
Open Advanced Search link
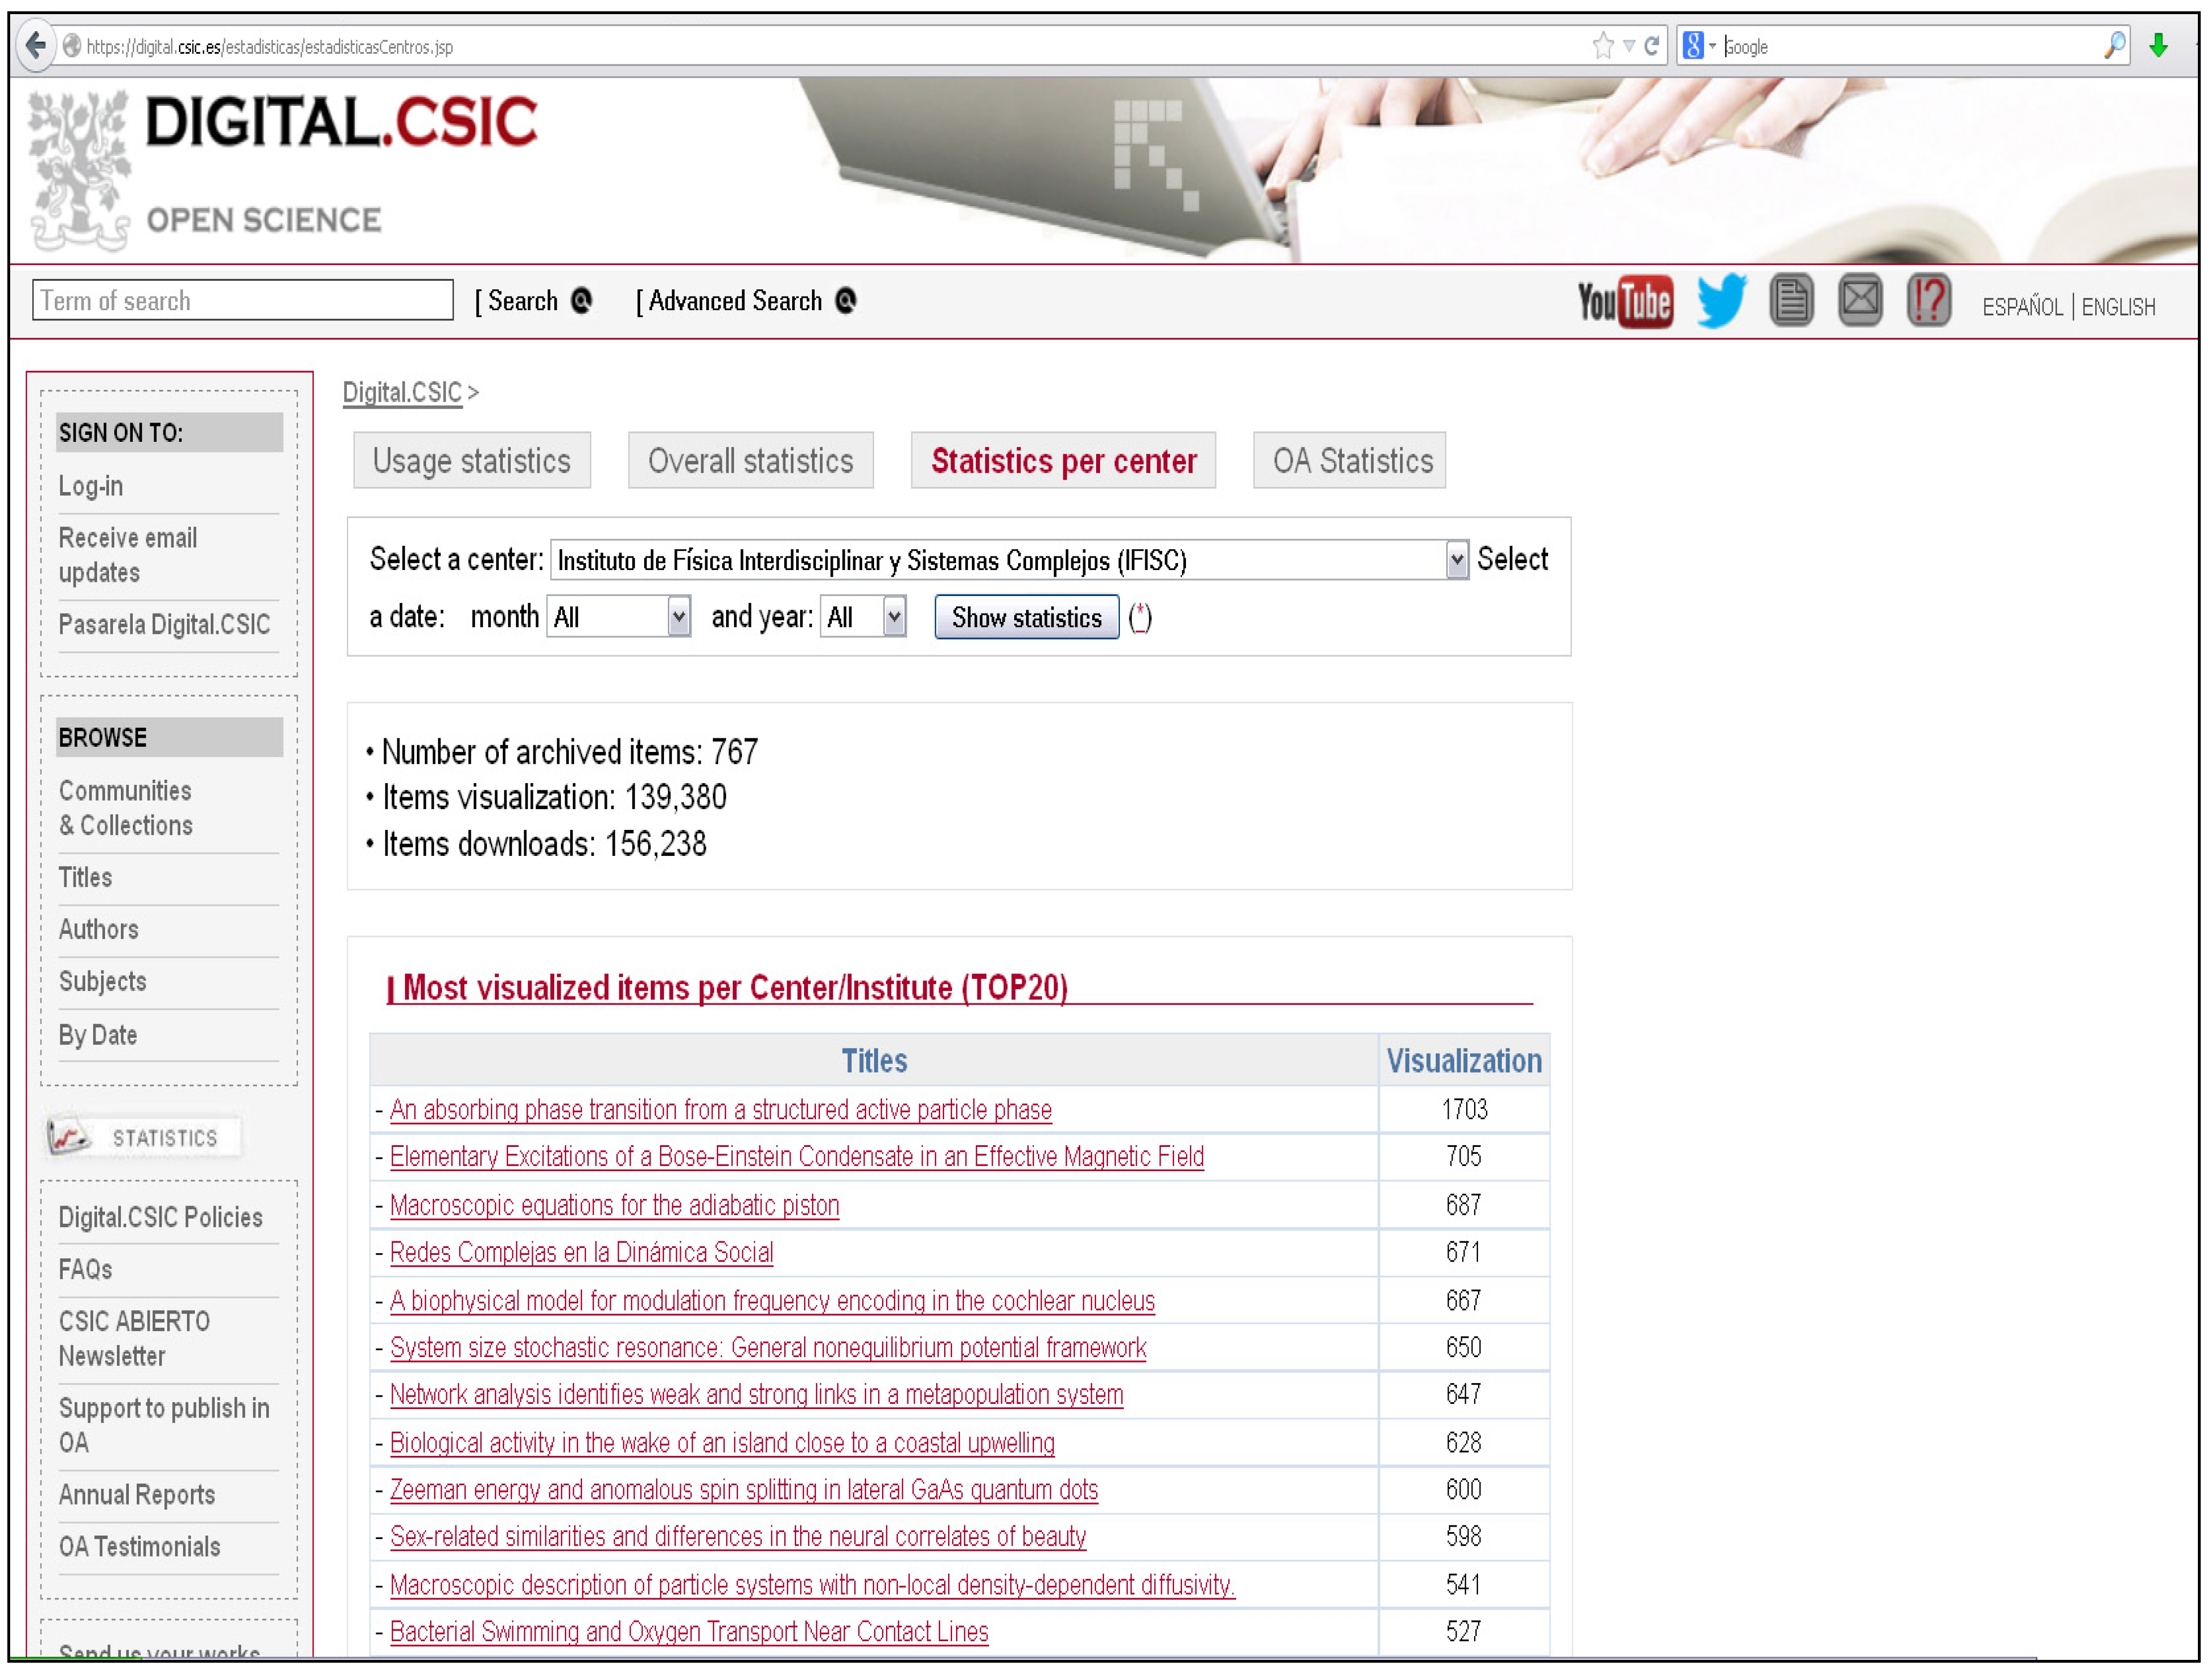[x=735, y=301]
